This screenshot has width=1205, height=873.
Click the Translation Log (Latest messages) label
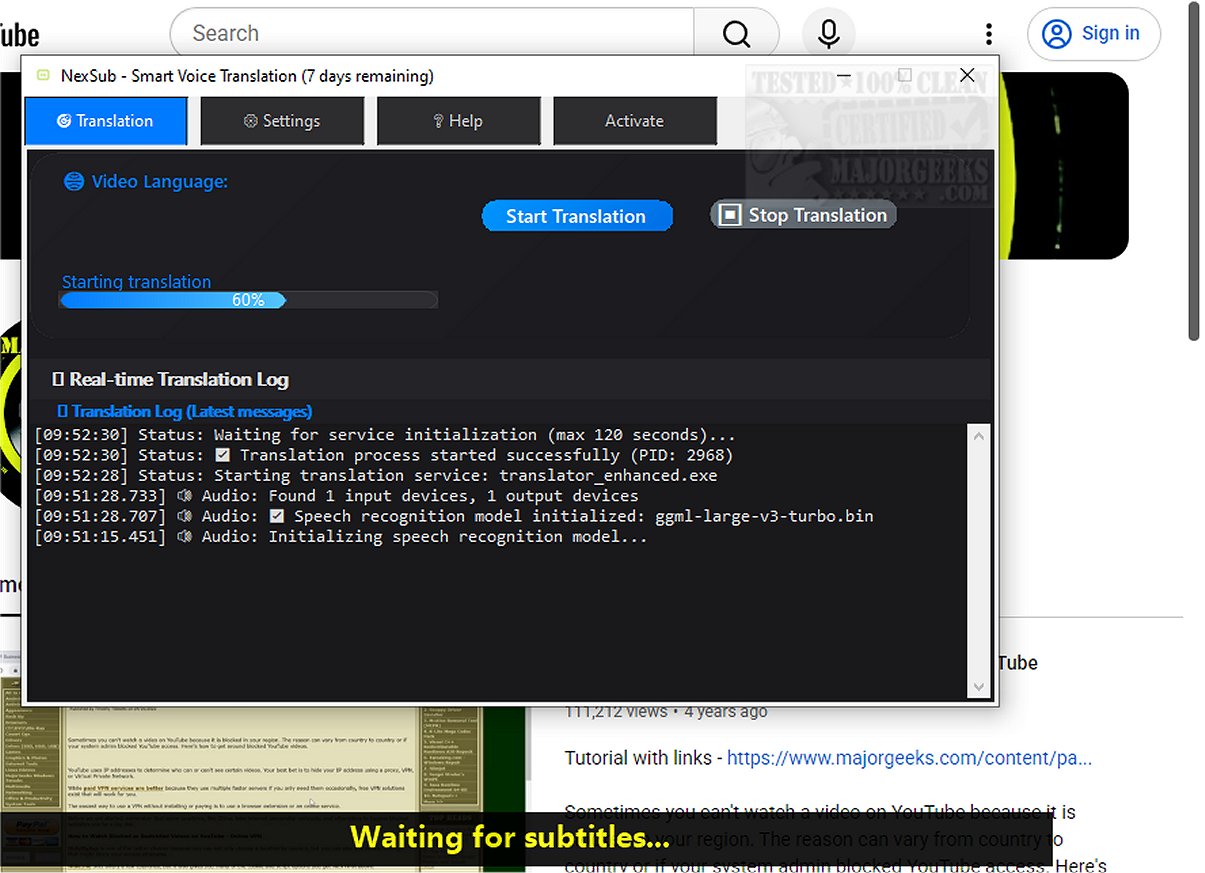[185, 411]
